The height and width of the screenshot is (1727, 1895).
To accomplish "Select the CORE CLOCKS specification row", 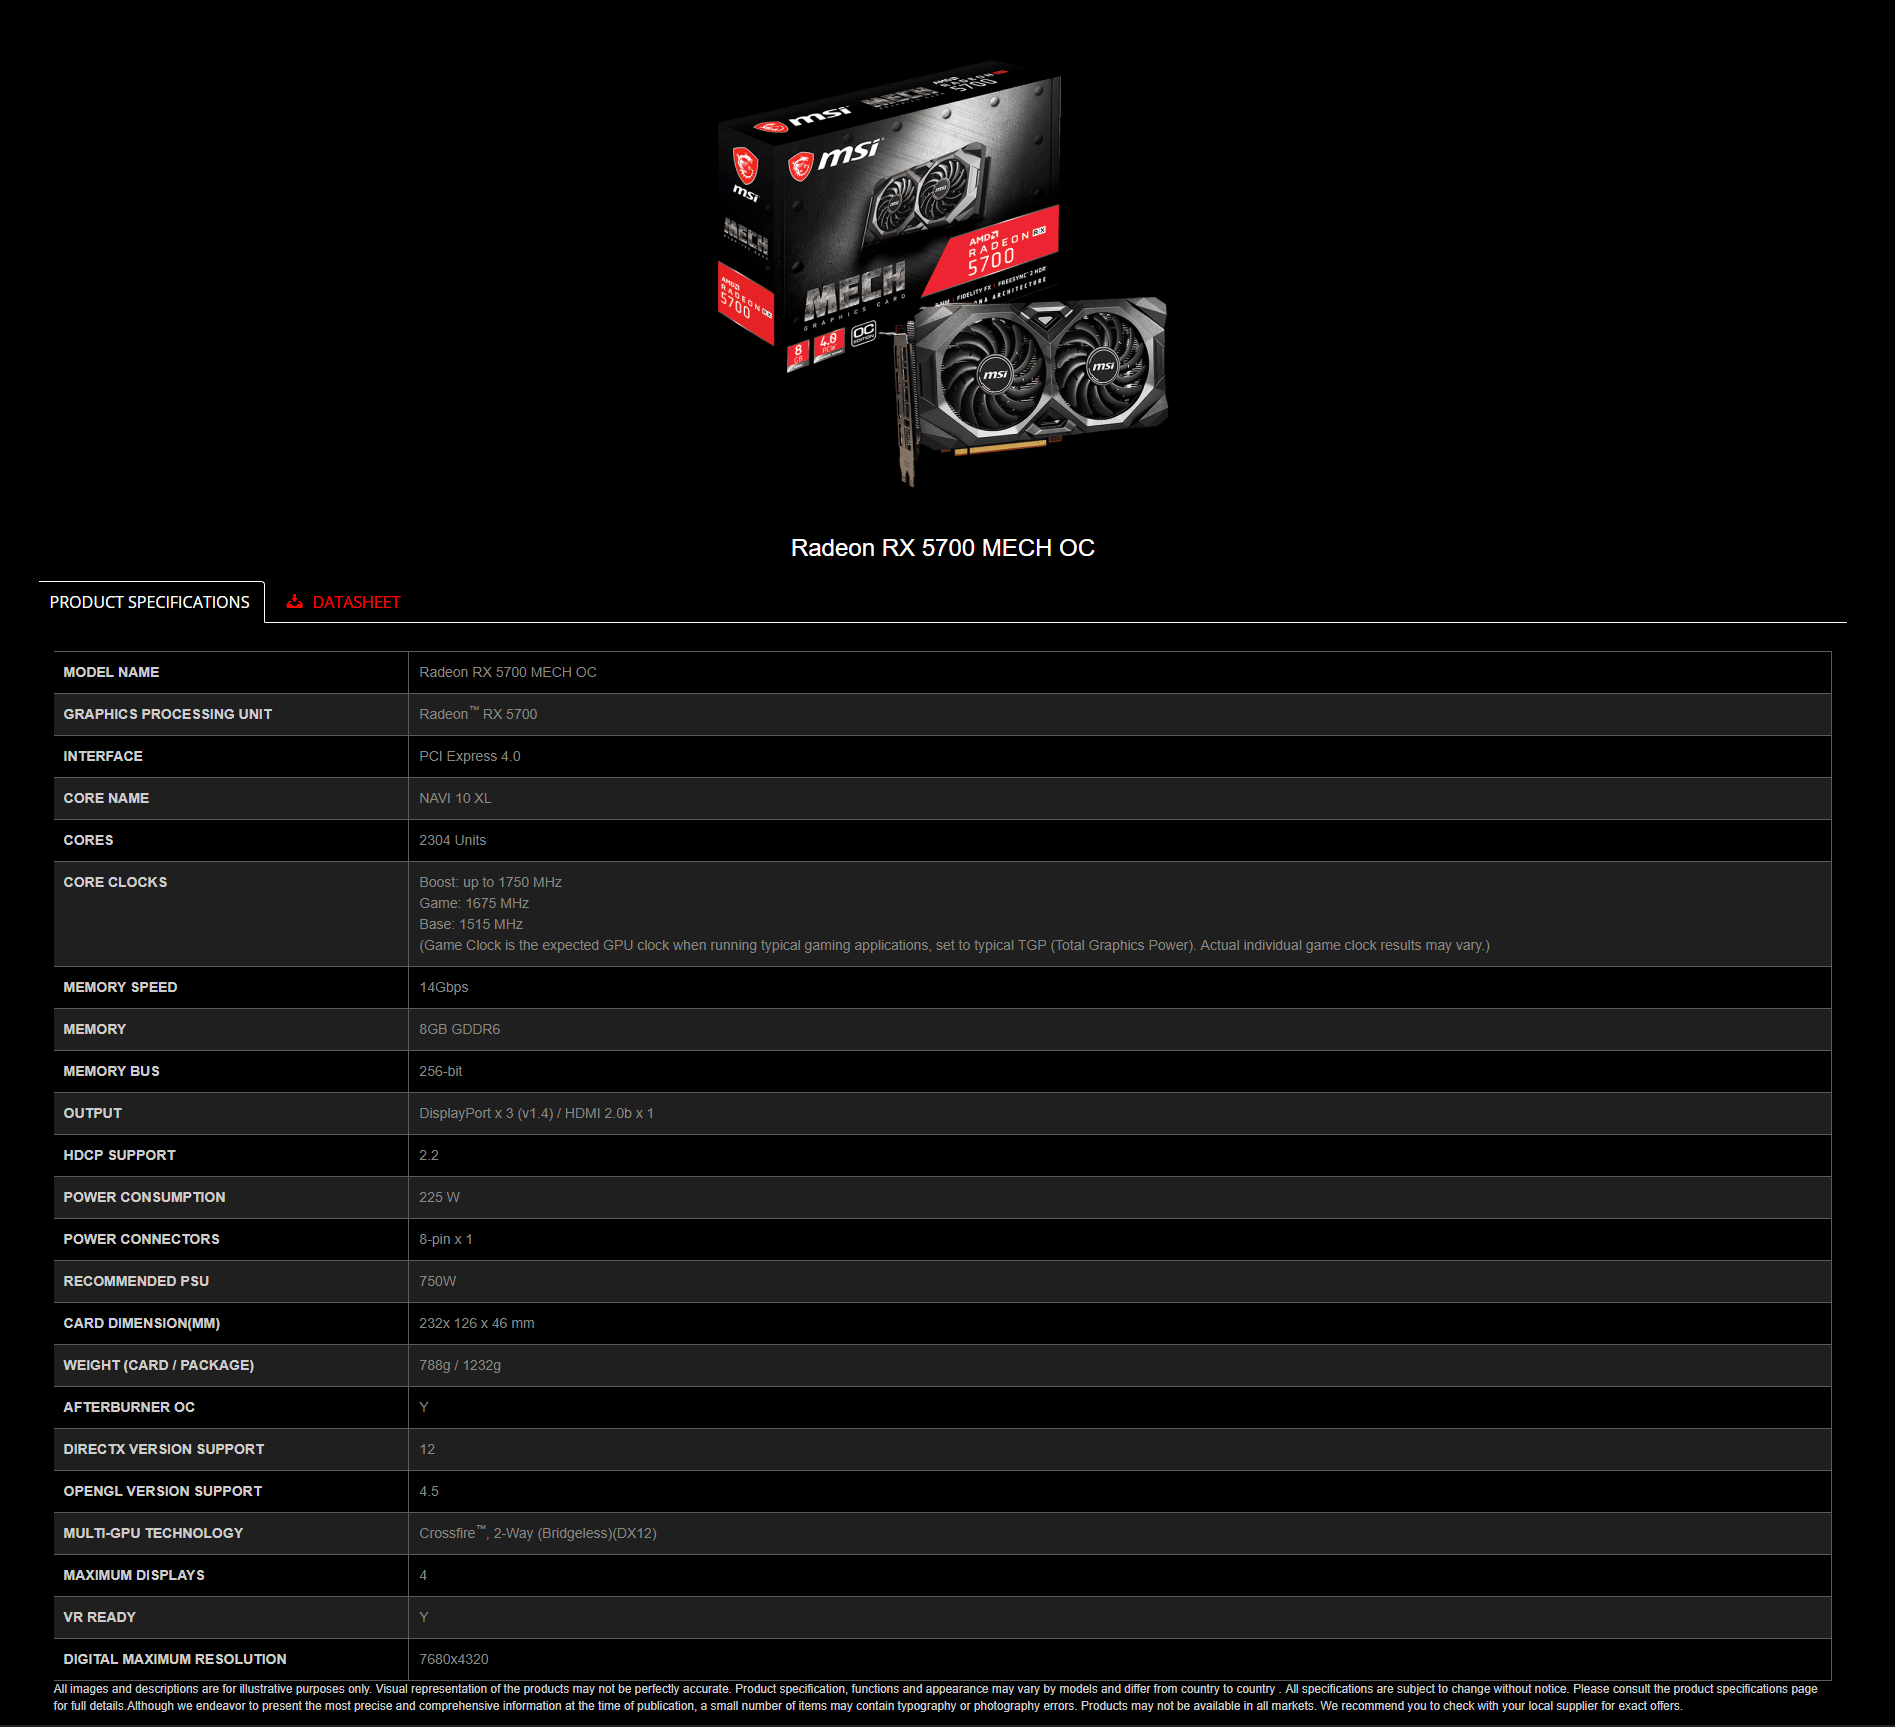I will (x=115, y=882).
